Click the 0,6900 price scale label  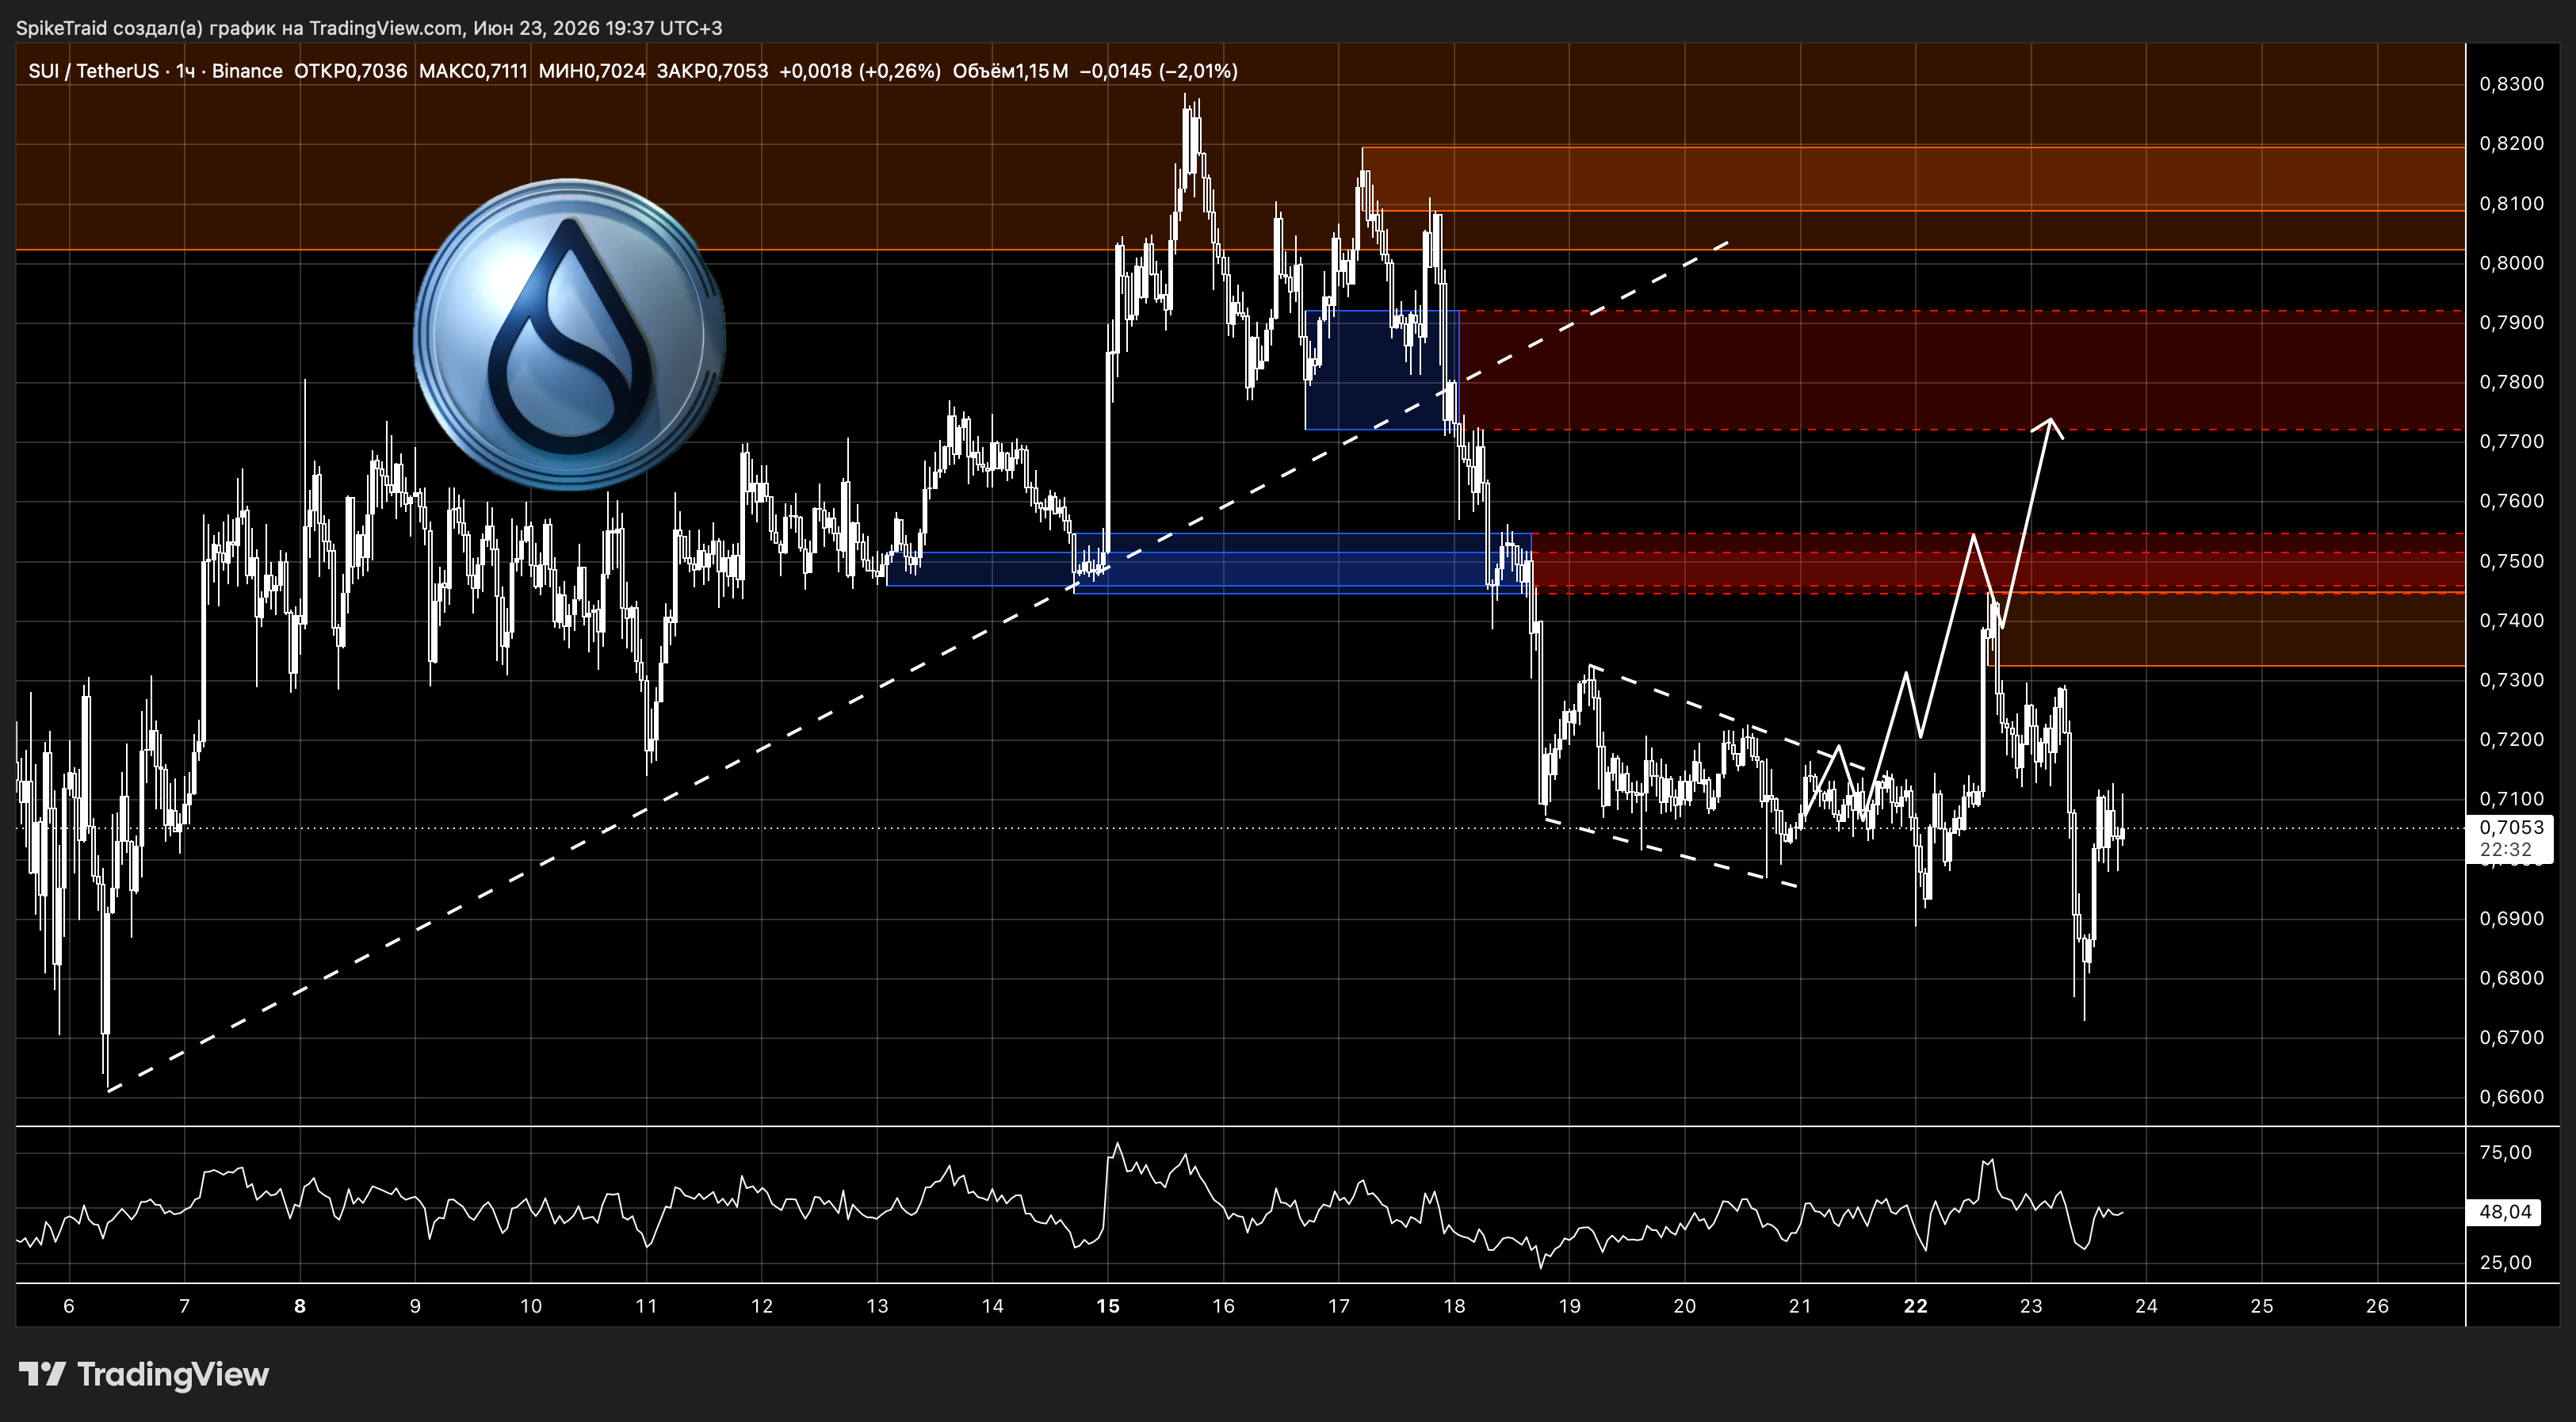click(2512, 918)
